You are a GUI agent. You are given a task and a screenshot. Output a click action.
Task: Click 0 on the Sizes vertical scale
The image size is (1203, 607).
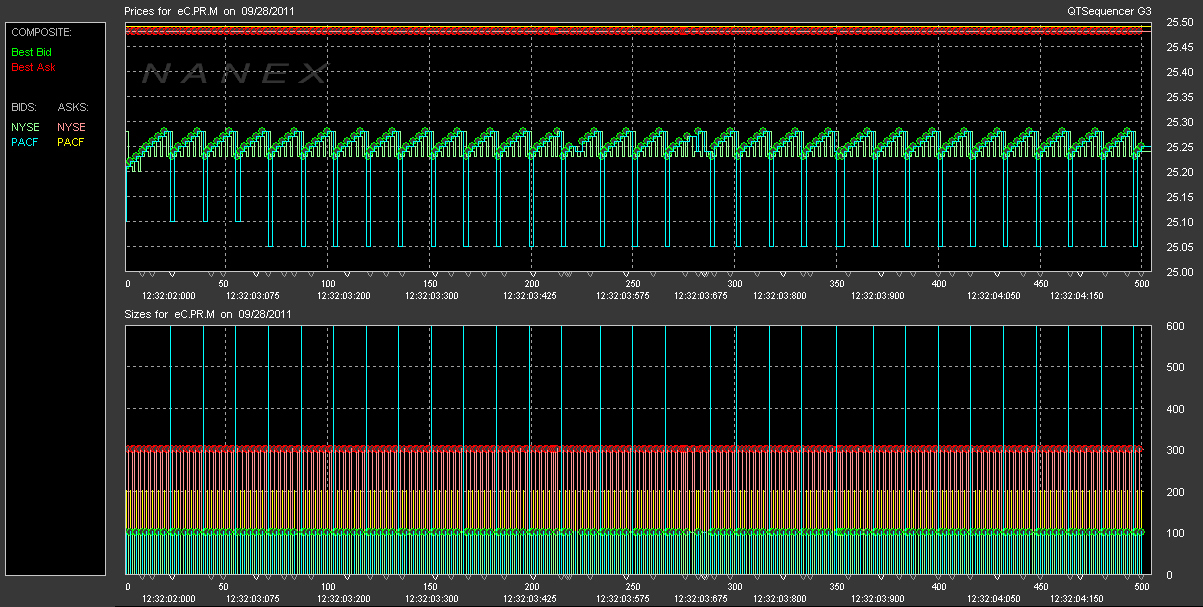(x=1169, y=576)
